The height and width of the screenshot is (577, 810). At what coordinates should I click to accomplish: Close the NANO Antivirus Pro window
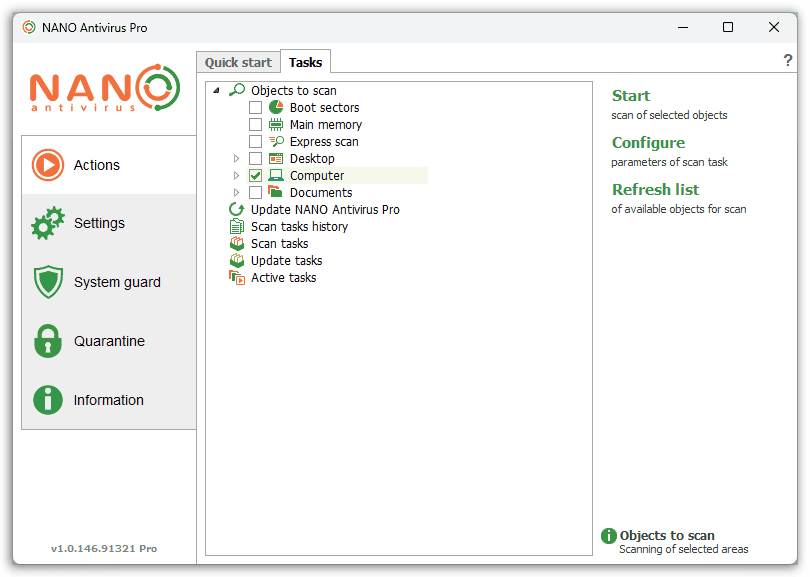tap(773, 27)
